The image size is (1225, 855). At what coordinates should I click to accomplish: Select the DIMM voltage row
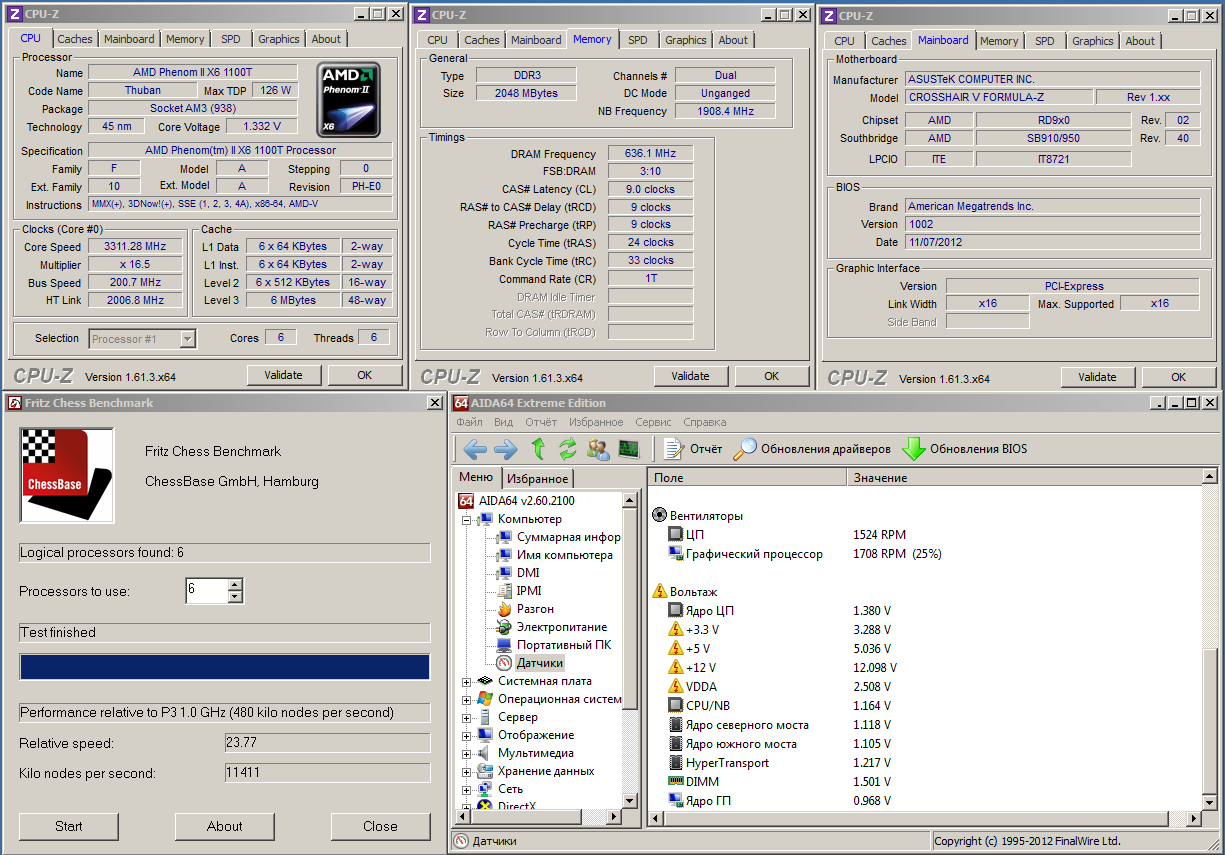click(693, 782)
